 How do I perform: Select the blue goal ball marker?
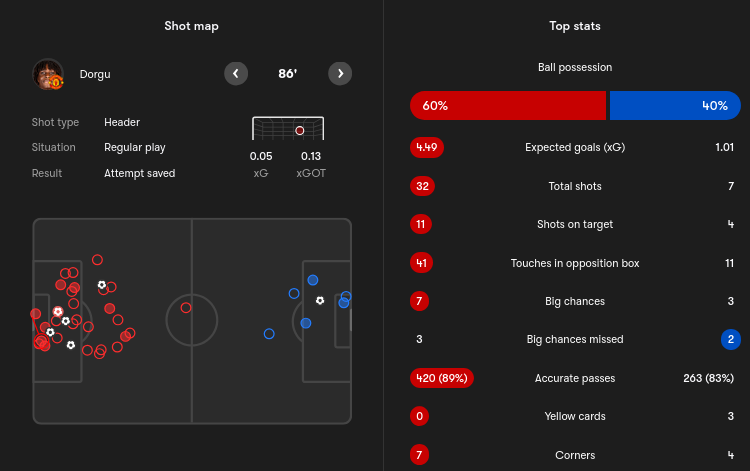point(320,300)
